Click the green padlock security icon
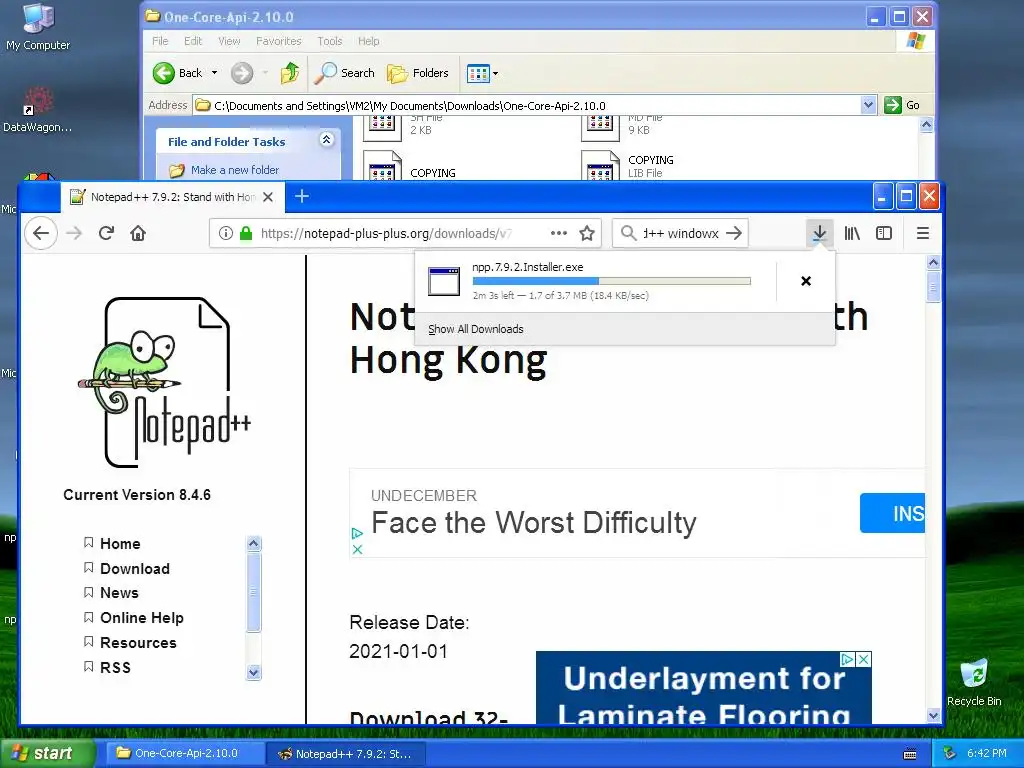 tap(246, 233)
